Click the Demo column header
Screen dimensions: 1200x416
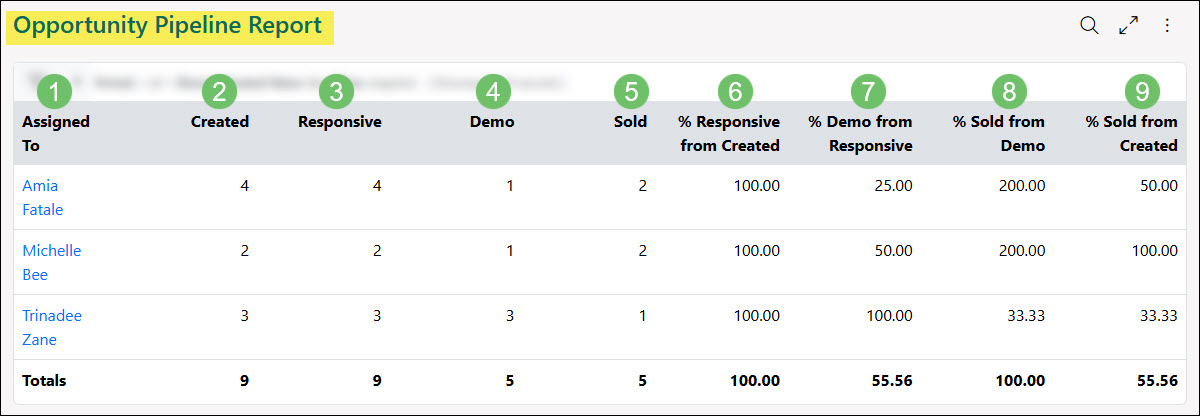[492, 122]
